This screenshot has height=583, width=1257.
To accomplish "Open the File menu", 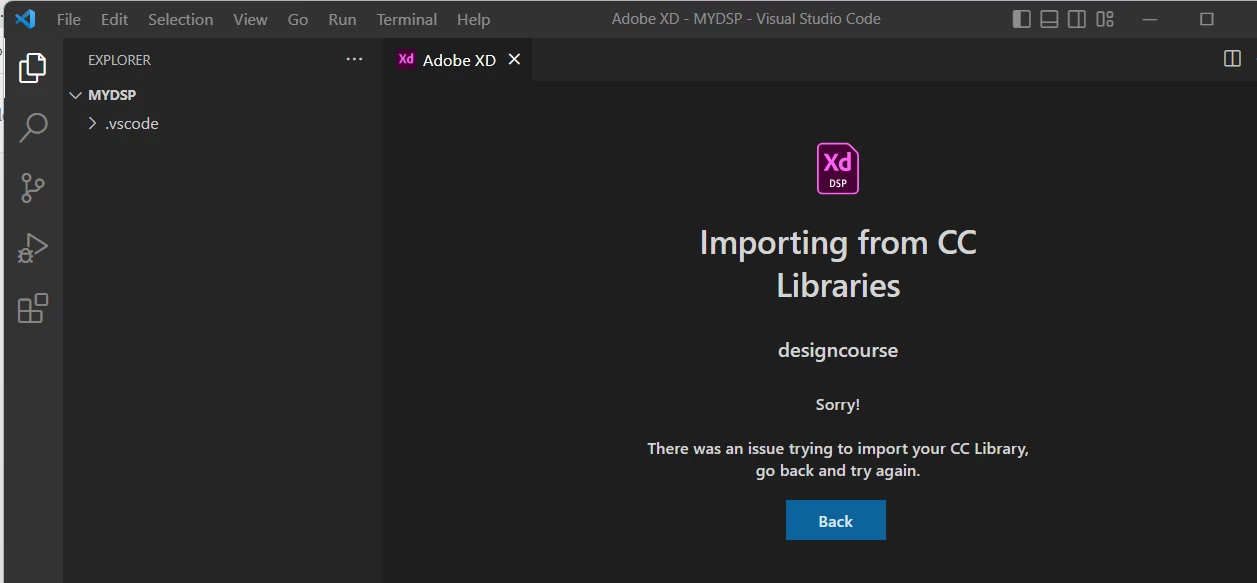I will point(69,19).
